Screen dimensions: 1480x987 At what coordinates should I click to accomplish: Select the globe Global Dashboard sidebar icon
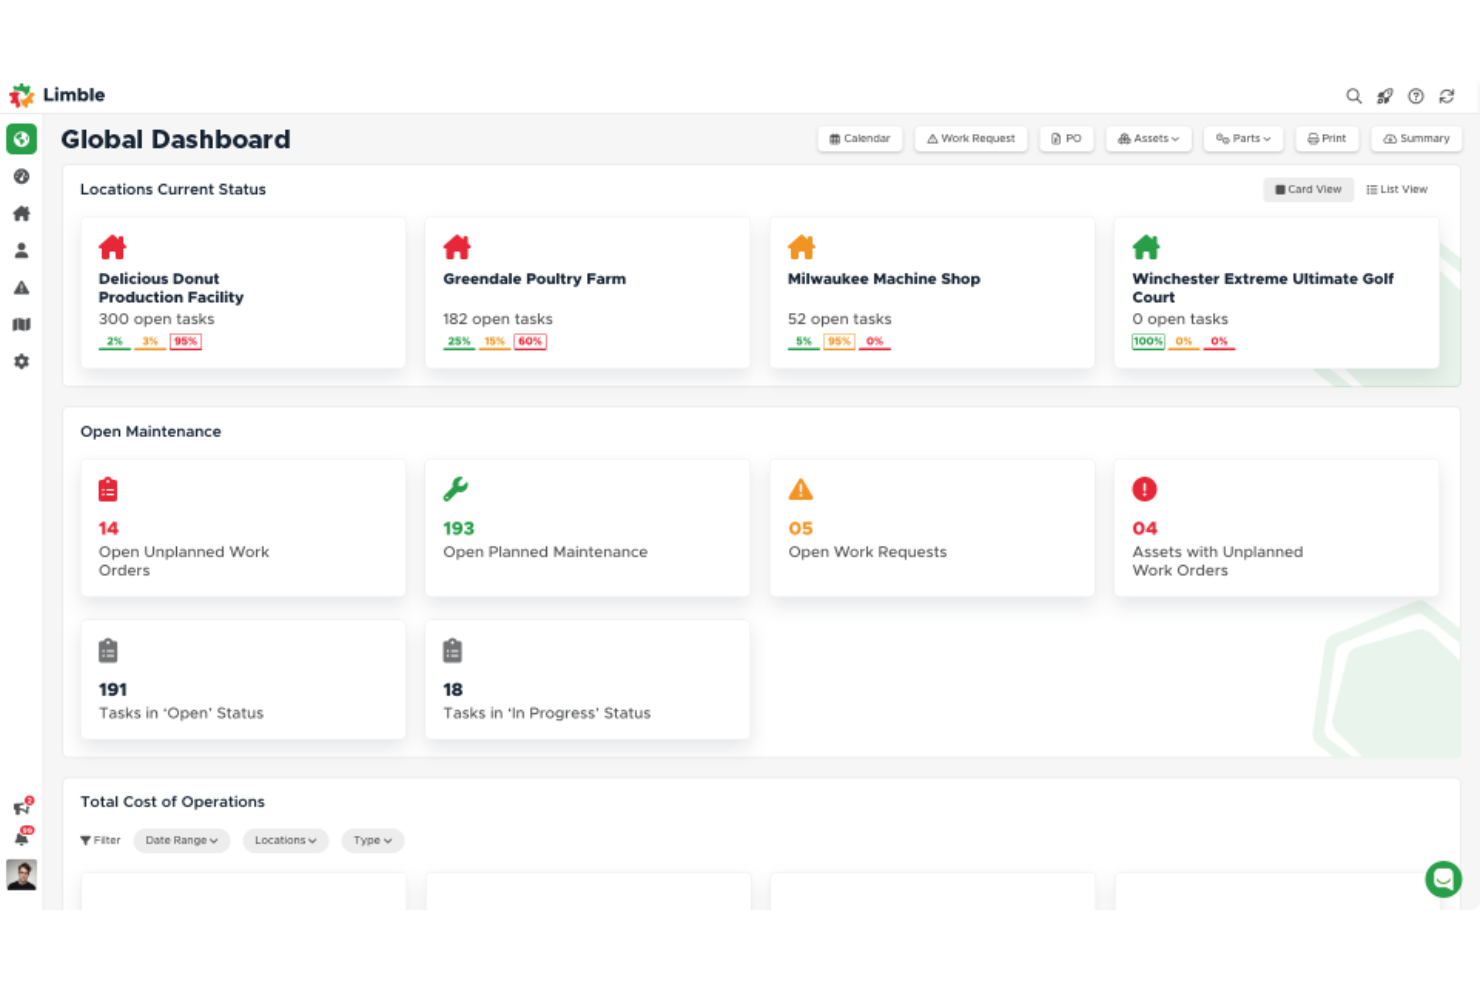(21, 139)
